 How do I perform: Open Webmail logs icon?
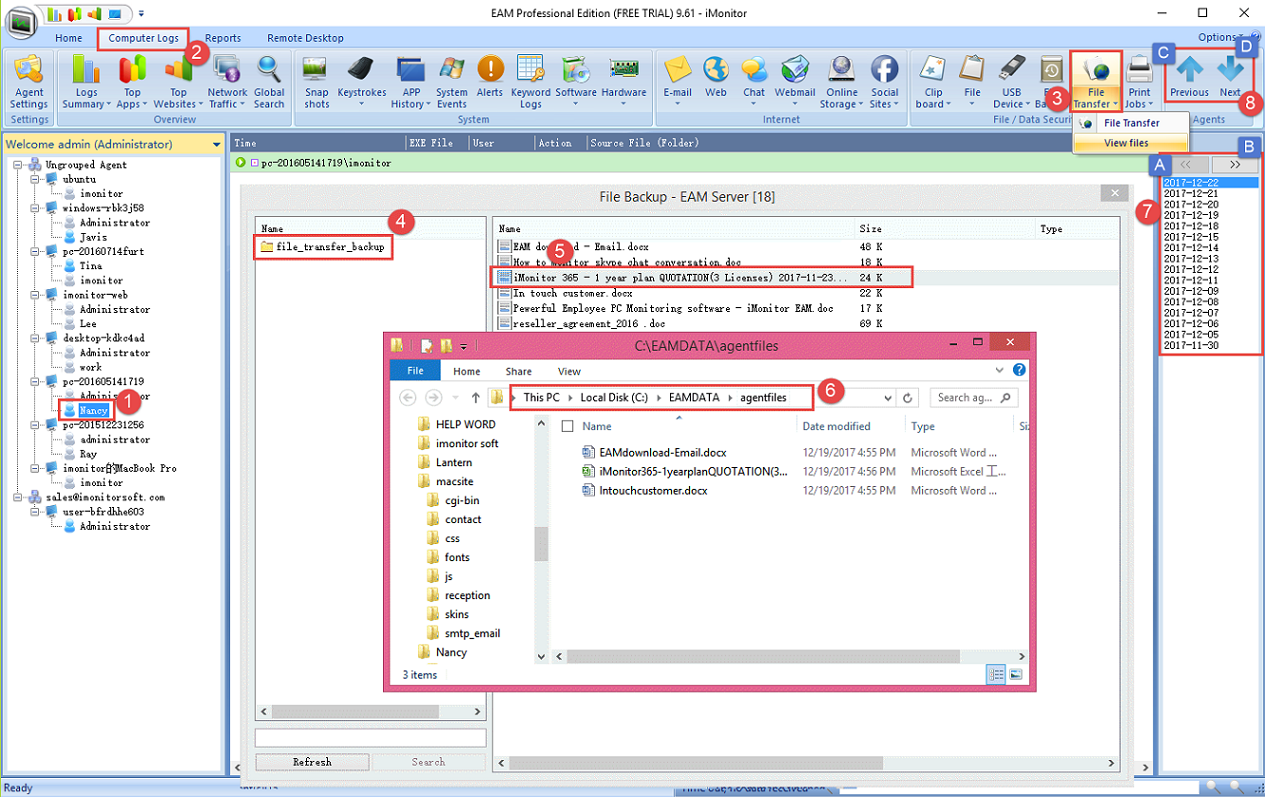(795, 82)
